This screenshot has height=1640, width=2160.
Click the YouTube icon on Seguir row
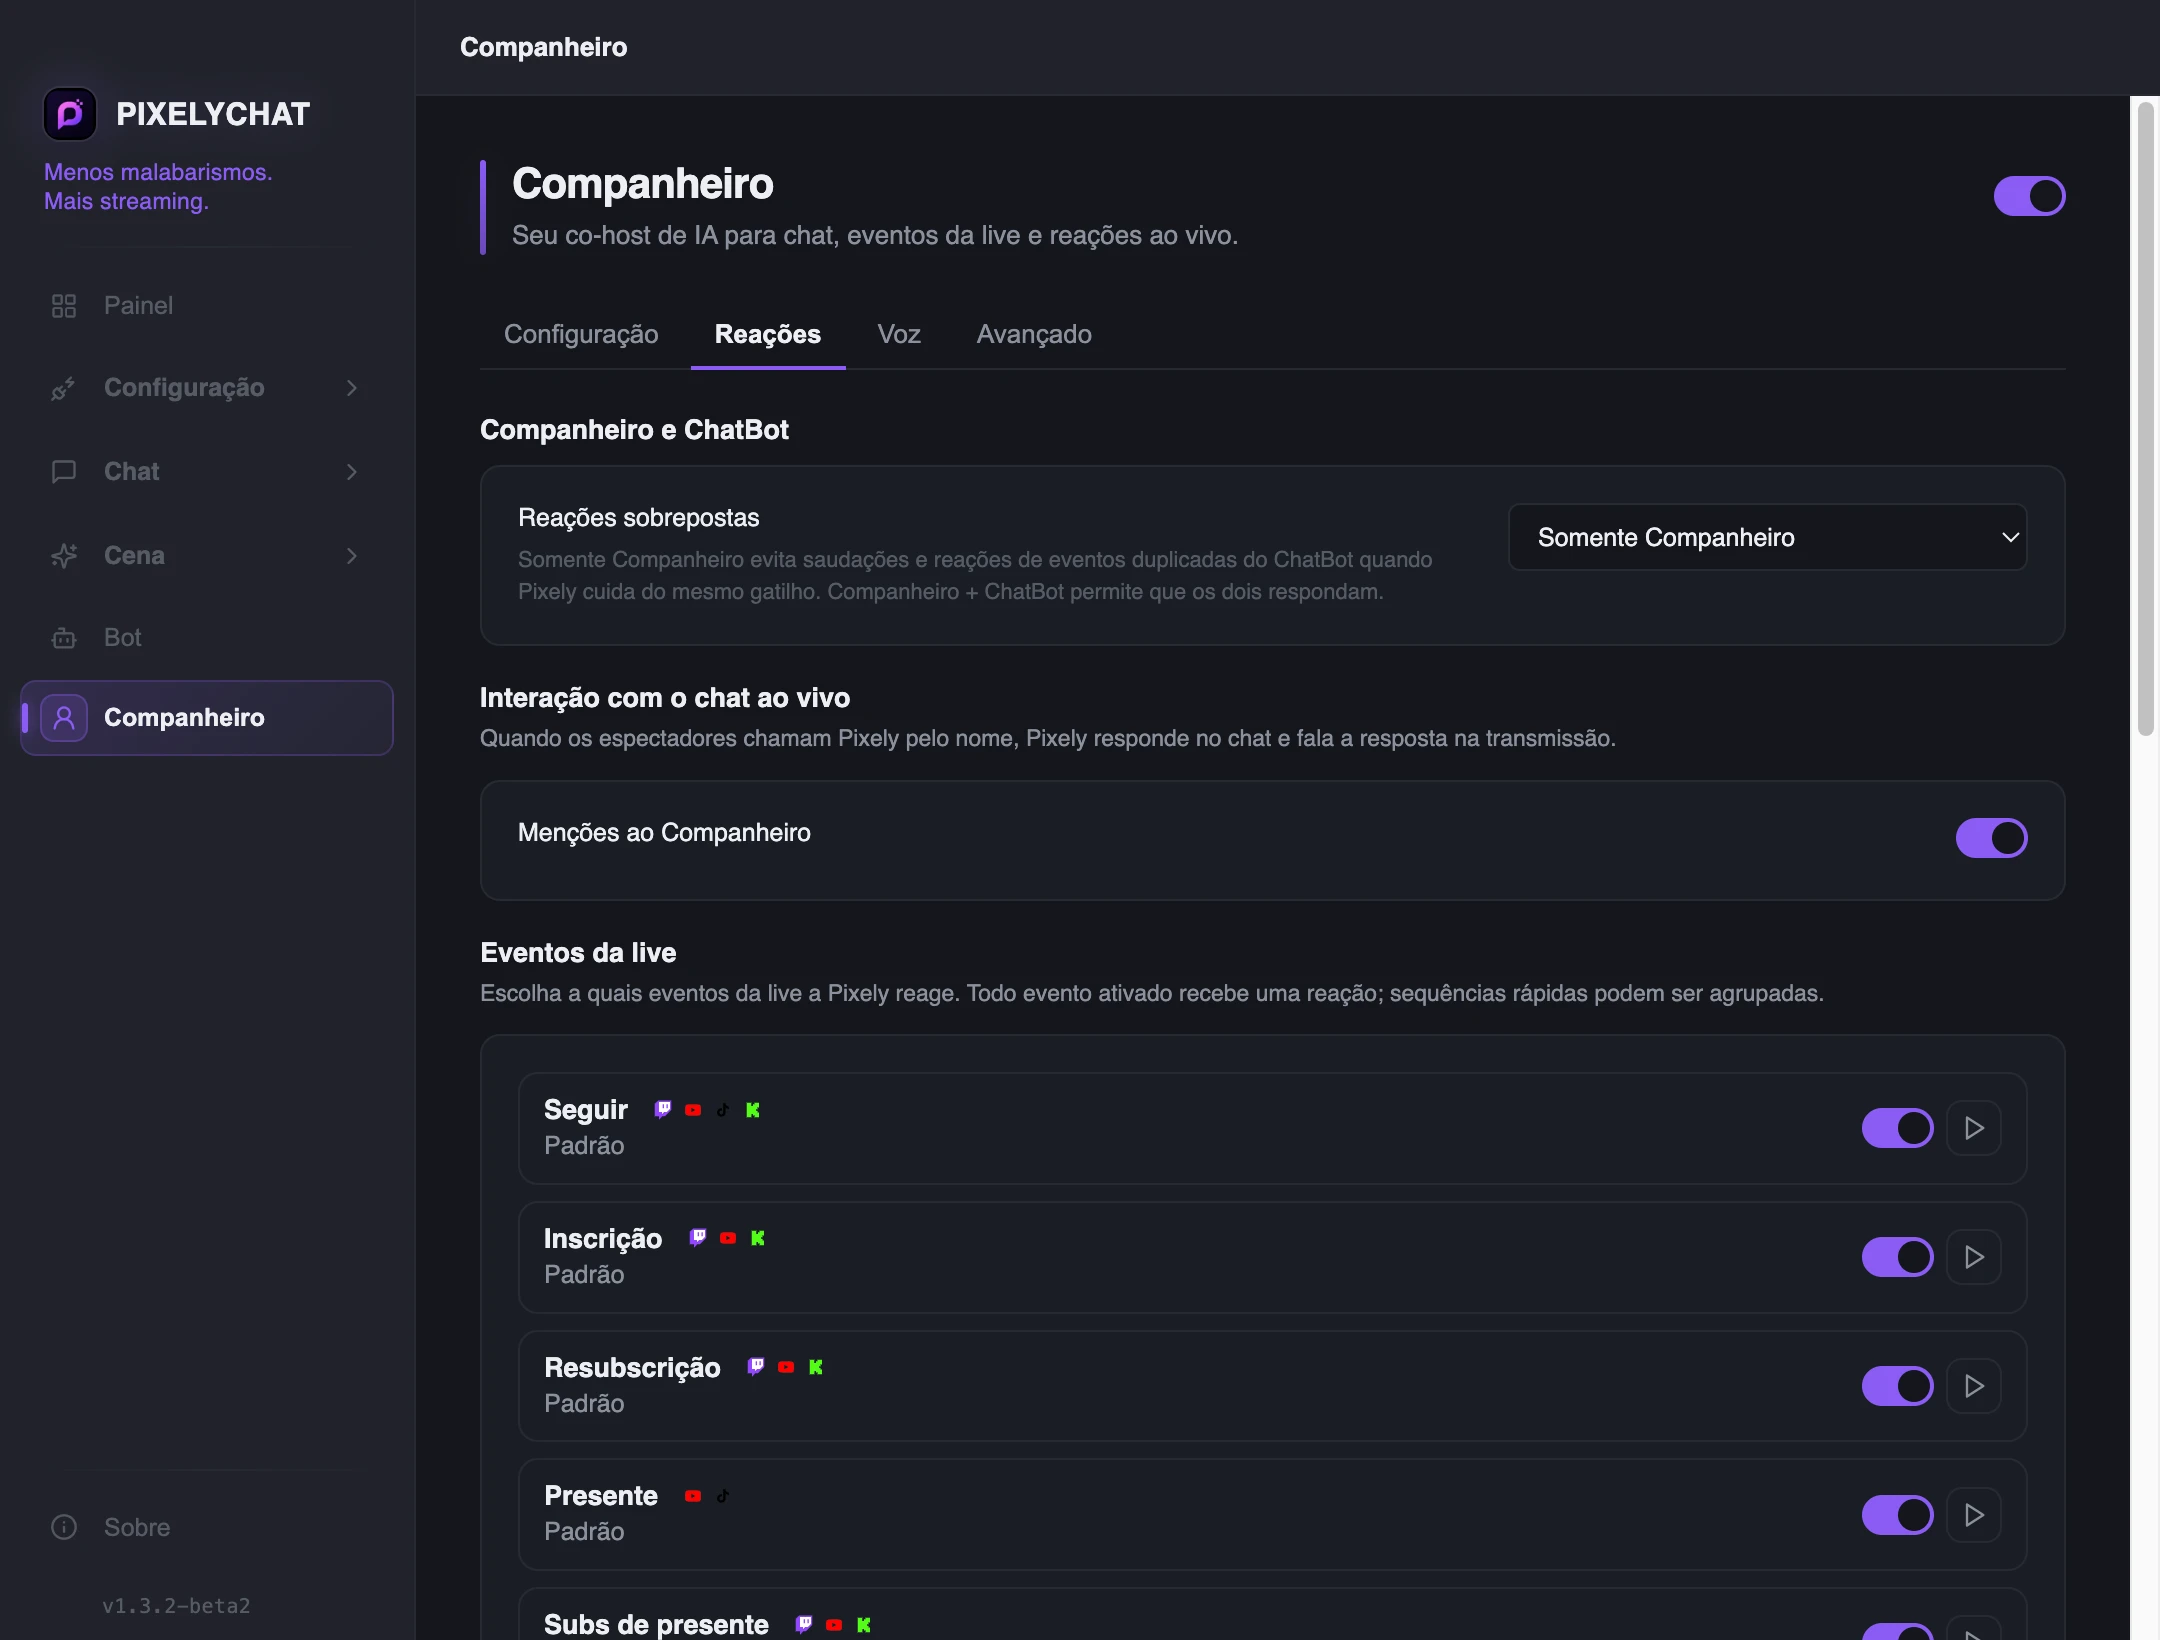coord(693,1109)
